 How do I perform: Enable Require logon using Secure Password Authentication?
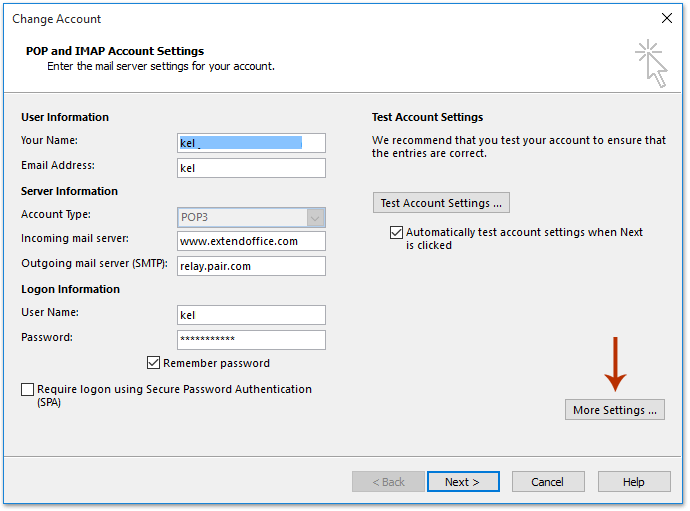coord(27,389)
